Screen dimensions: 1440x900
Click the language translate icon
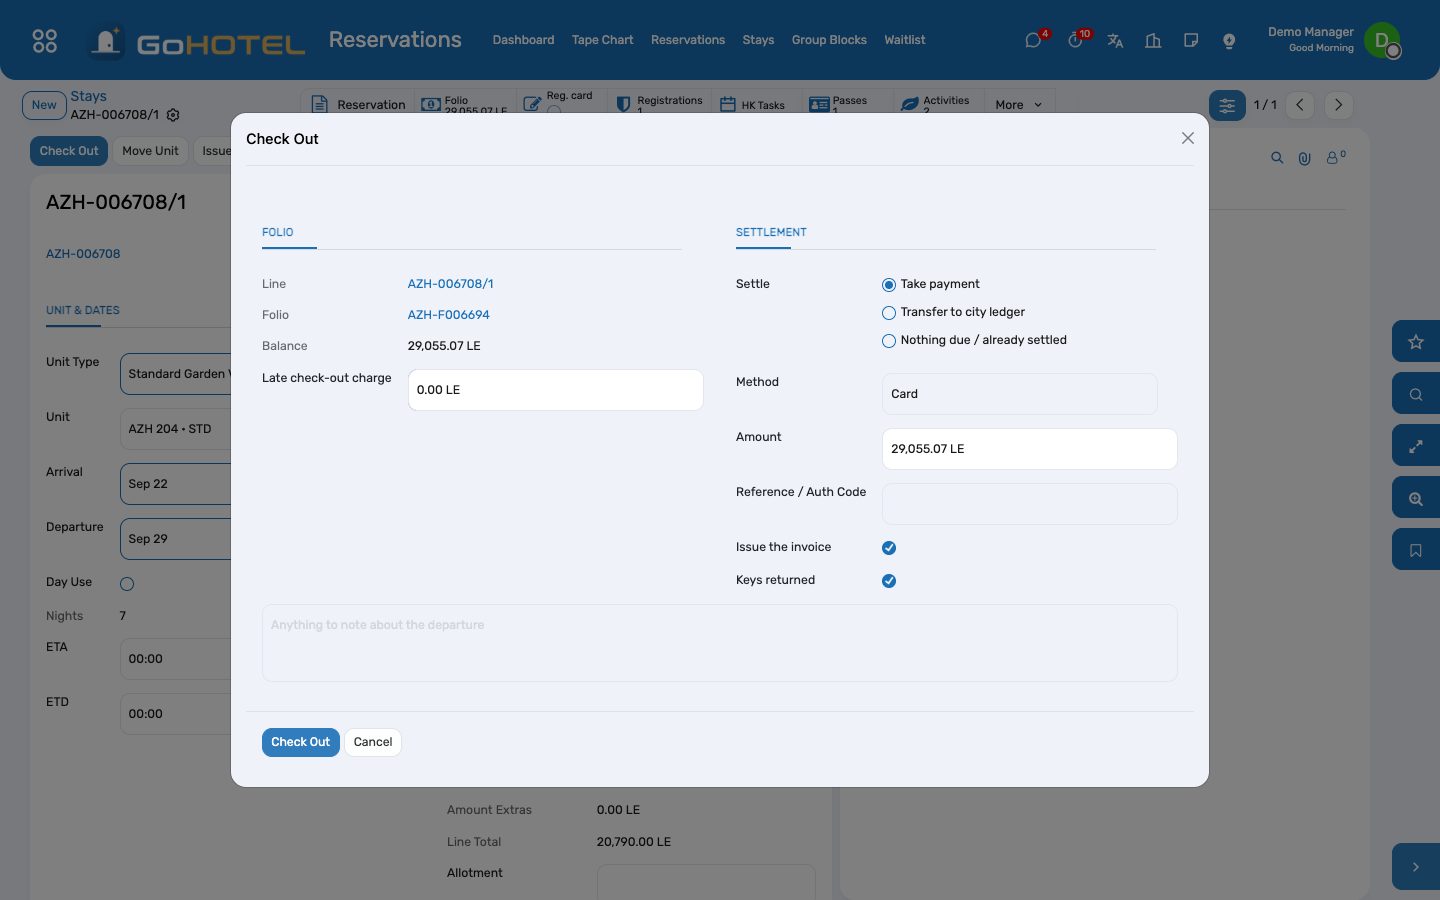1115,40
